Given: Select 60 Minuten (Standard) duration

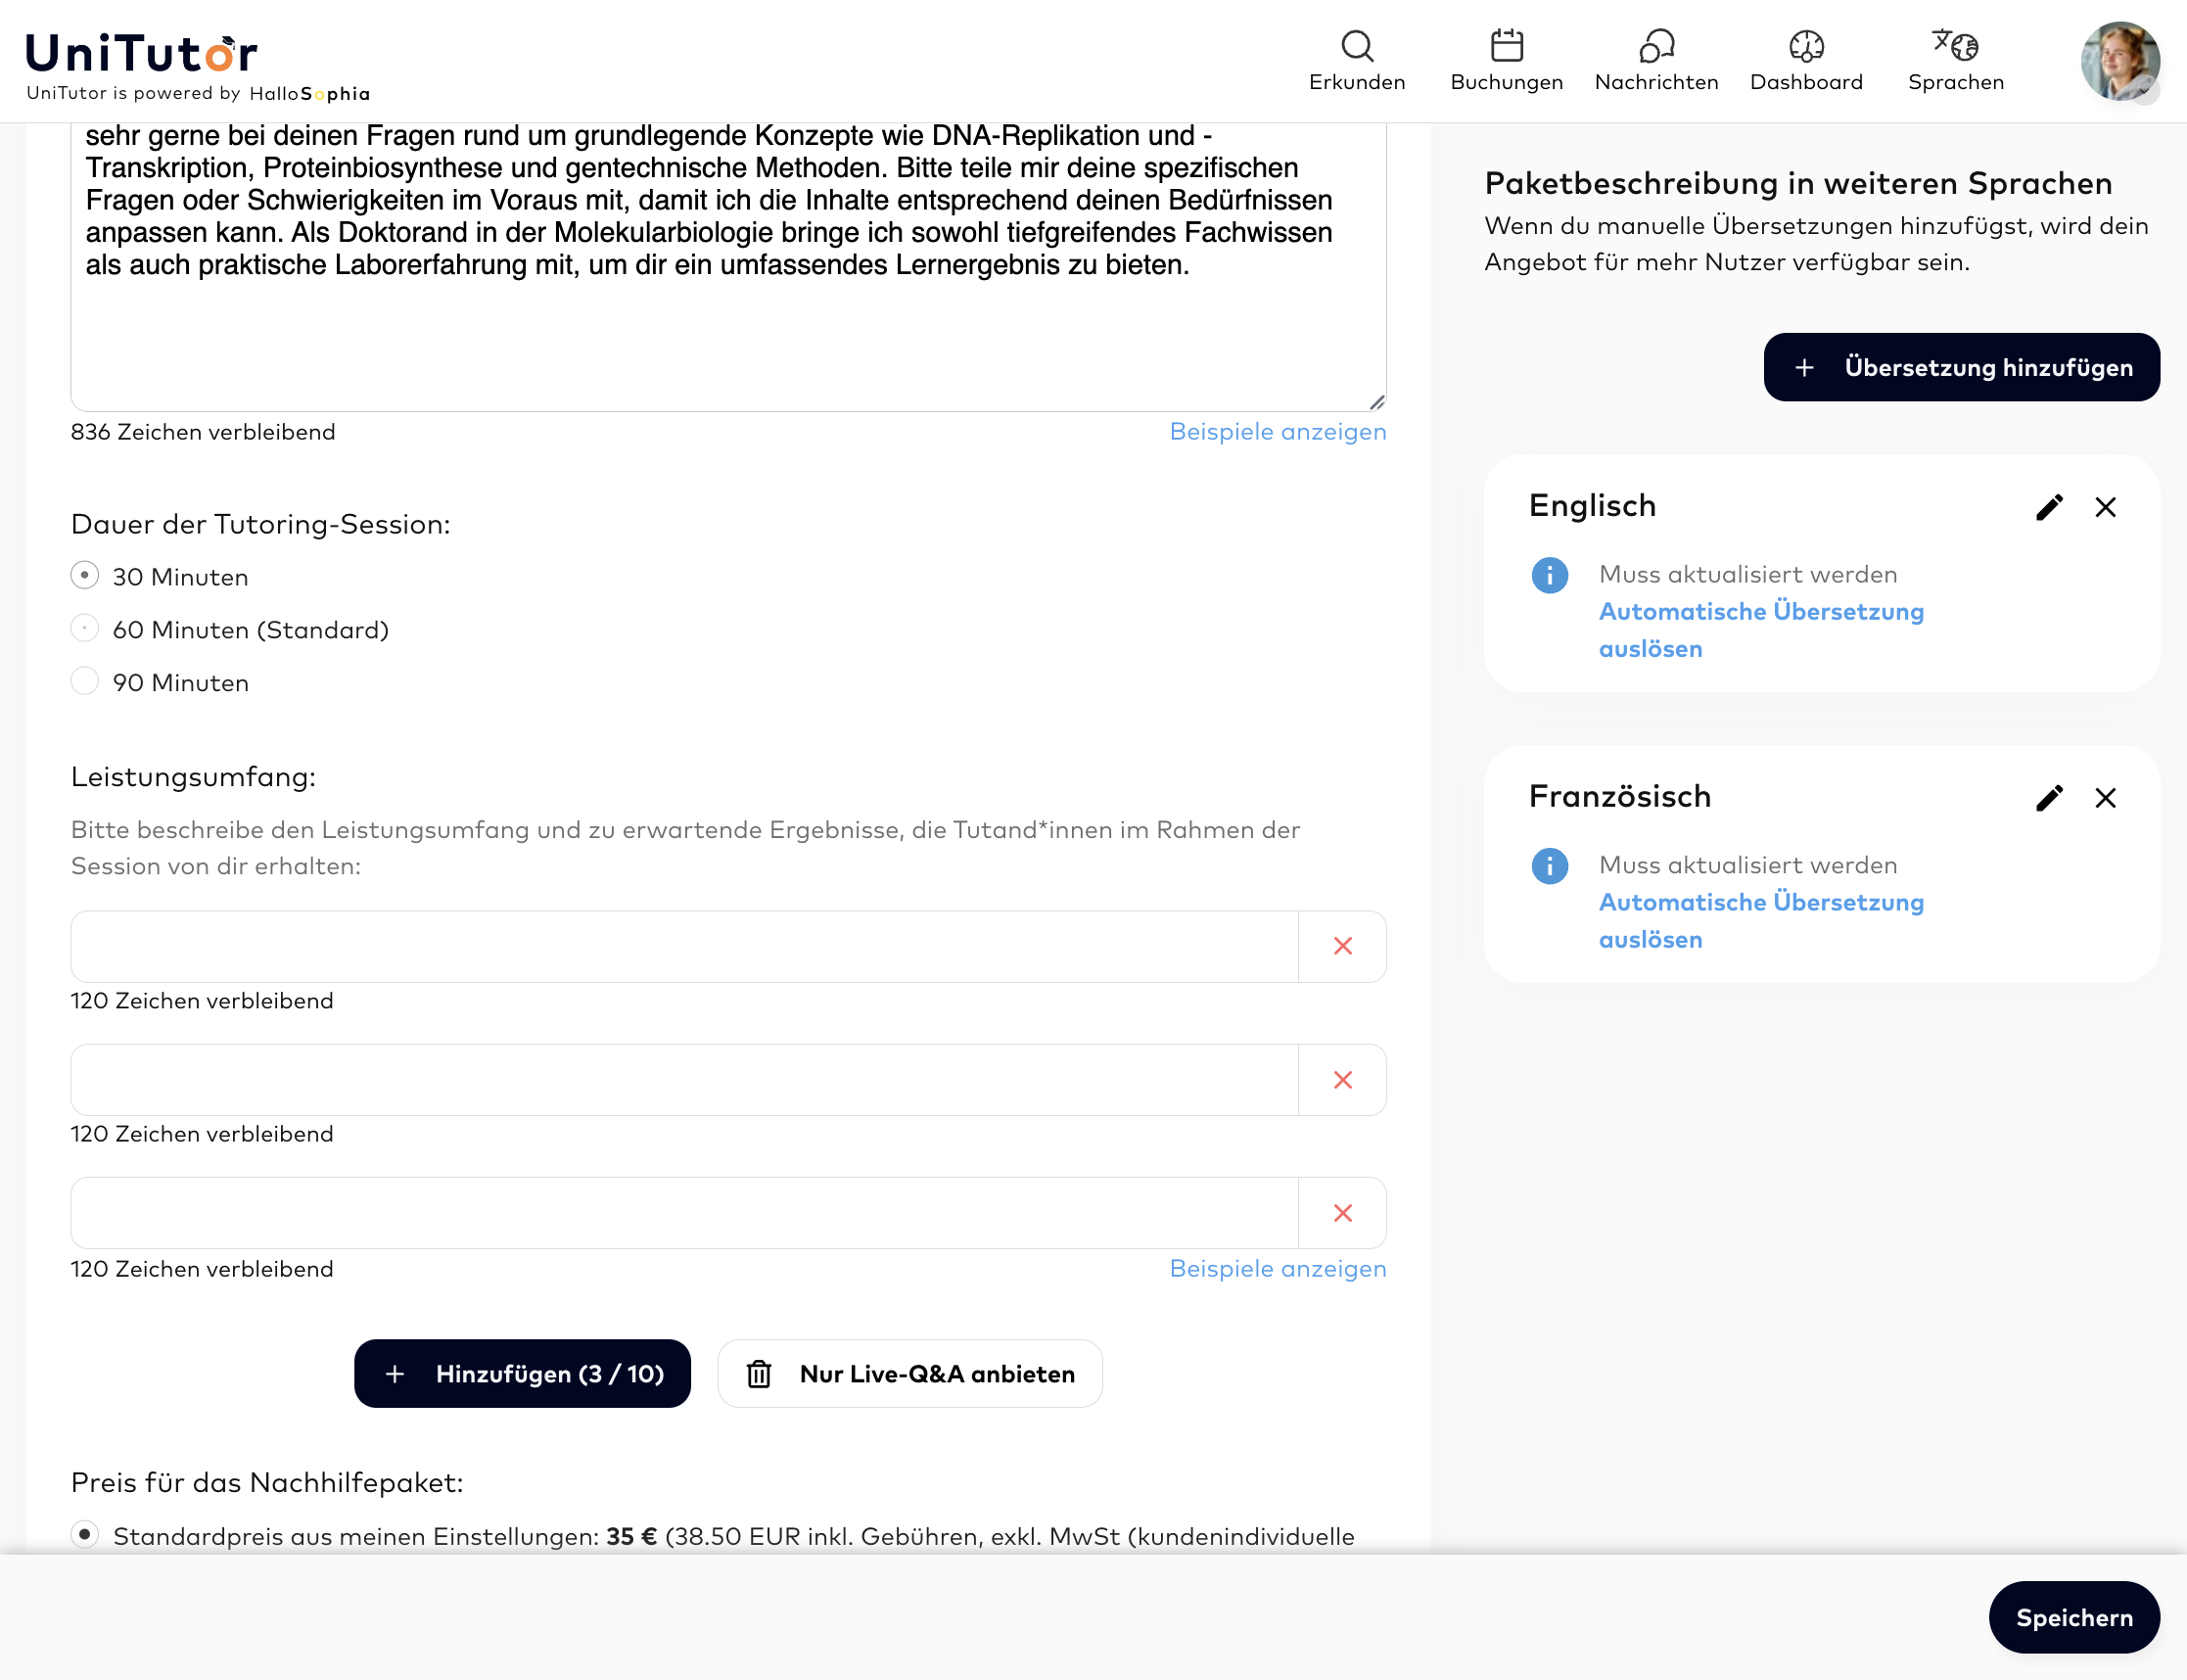Looking at the screenshot, I should coord(85,628).
